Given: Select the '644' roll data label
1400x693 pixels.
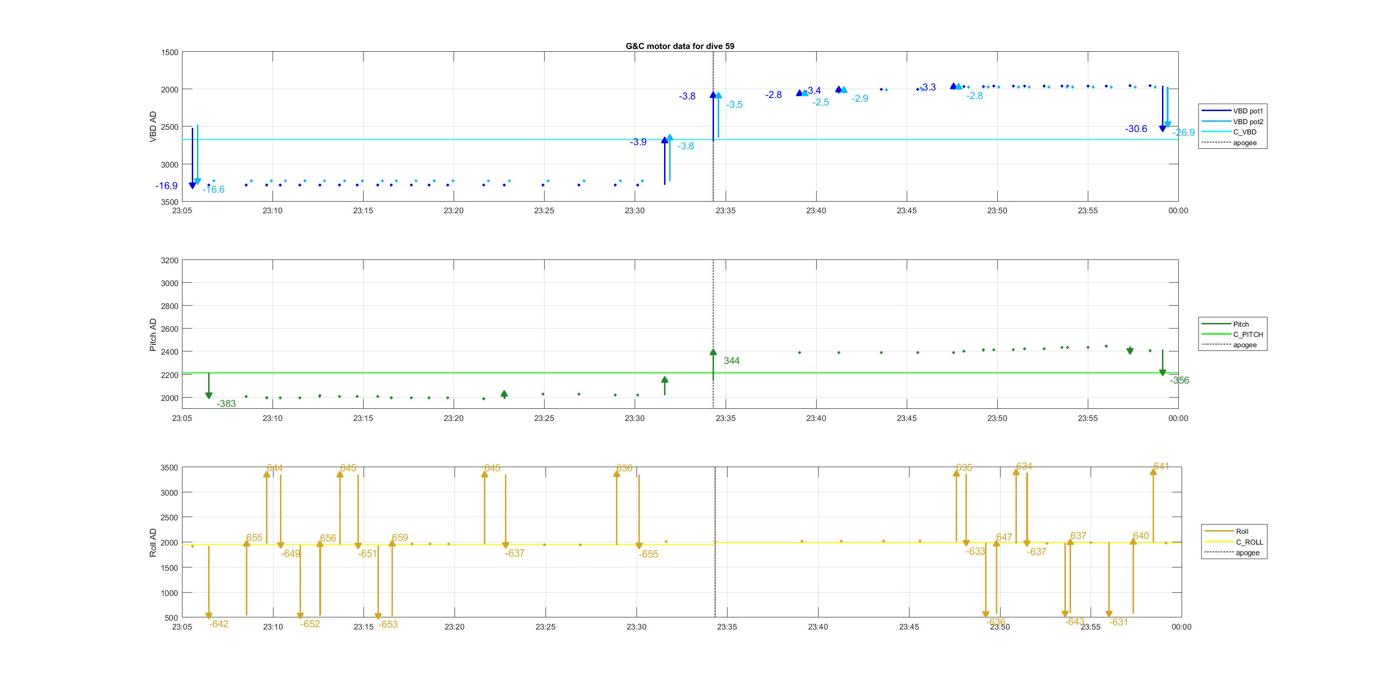Looking at the screenshot, I should coord(275,468).
